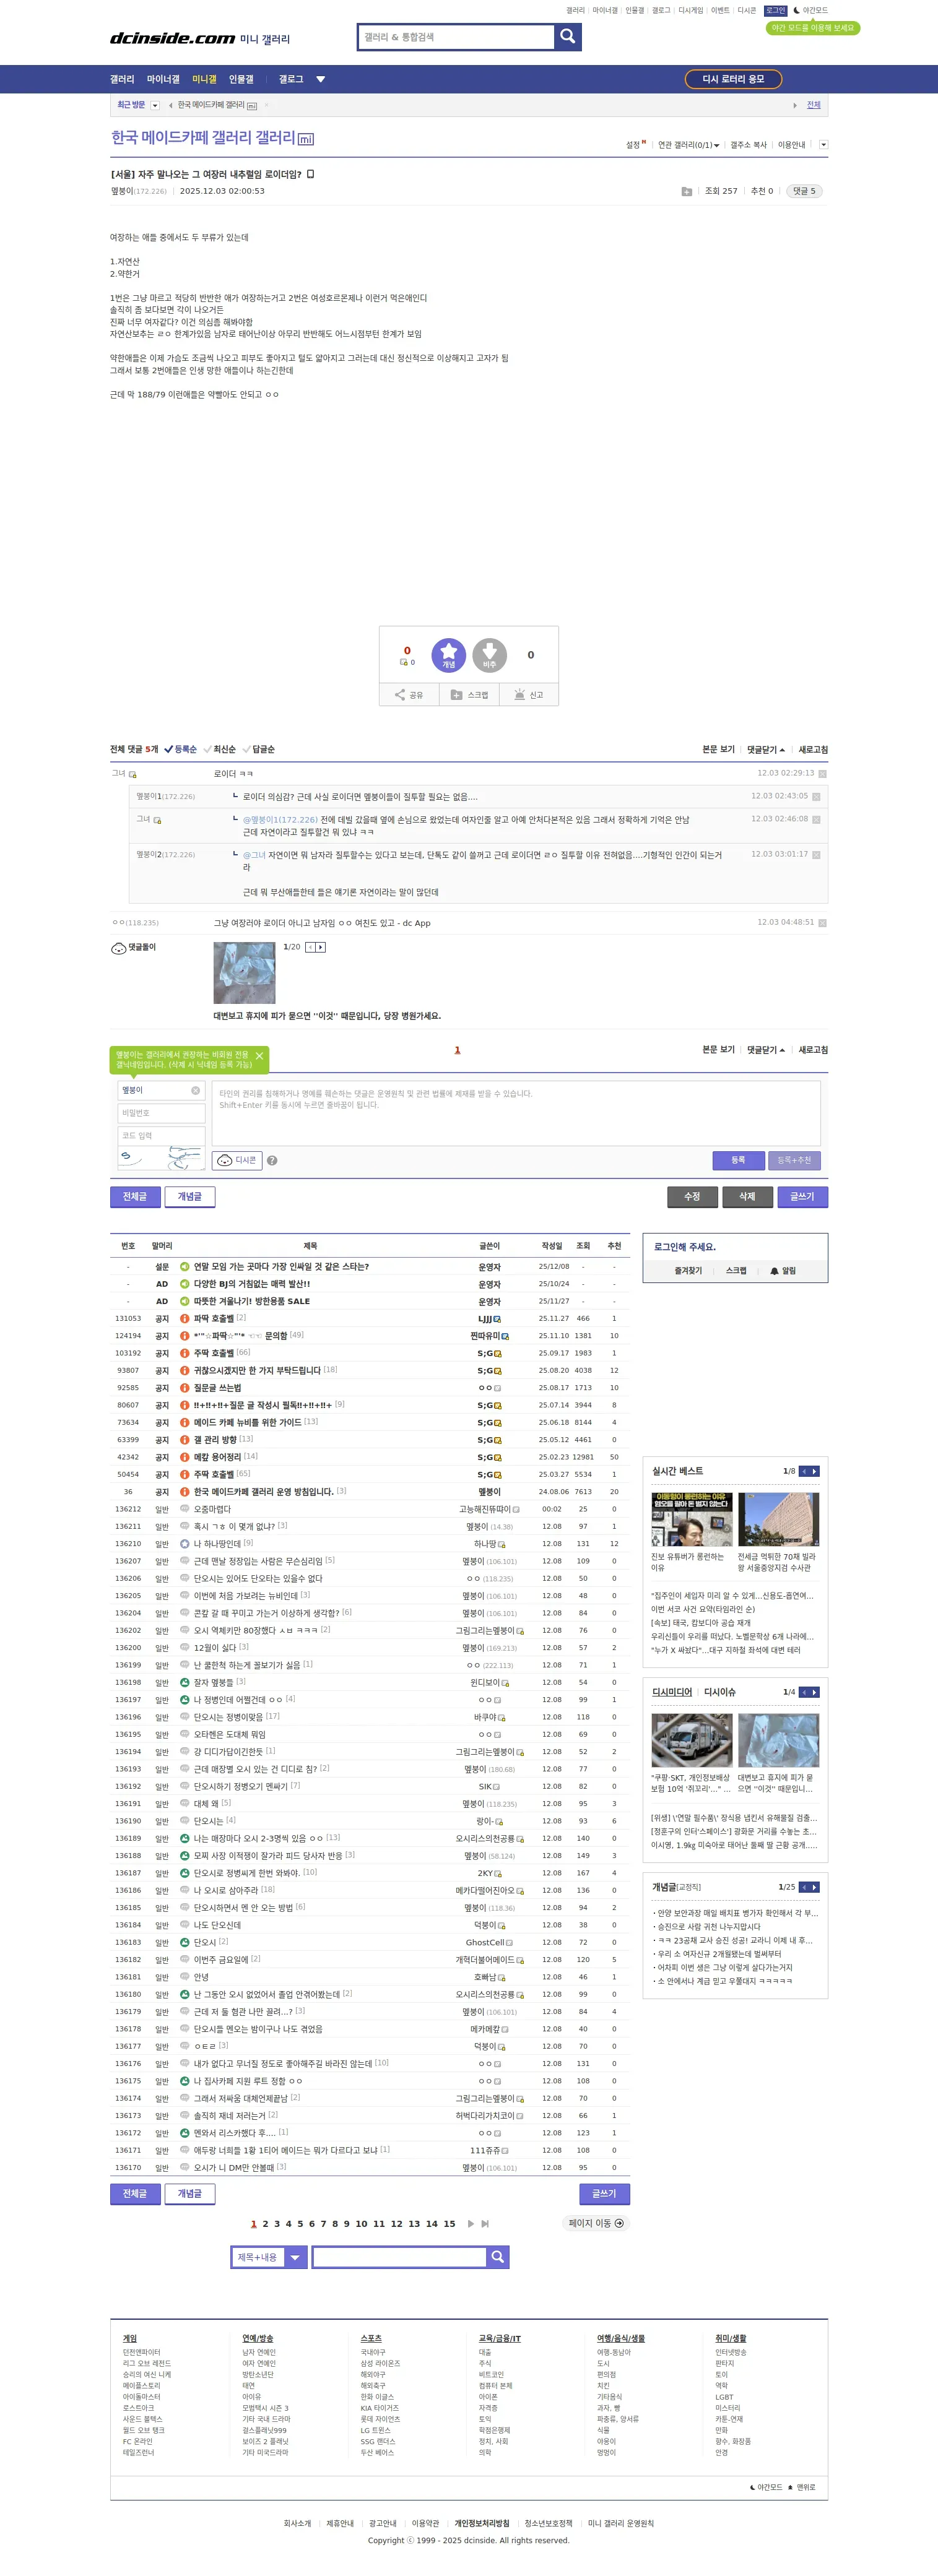Click the help question mark beside 디시콘
The height and width of the screenshot is (2576, 938).
coord(272,1161)
